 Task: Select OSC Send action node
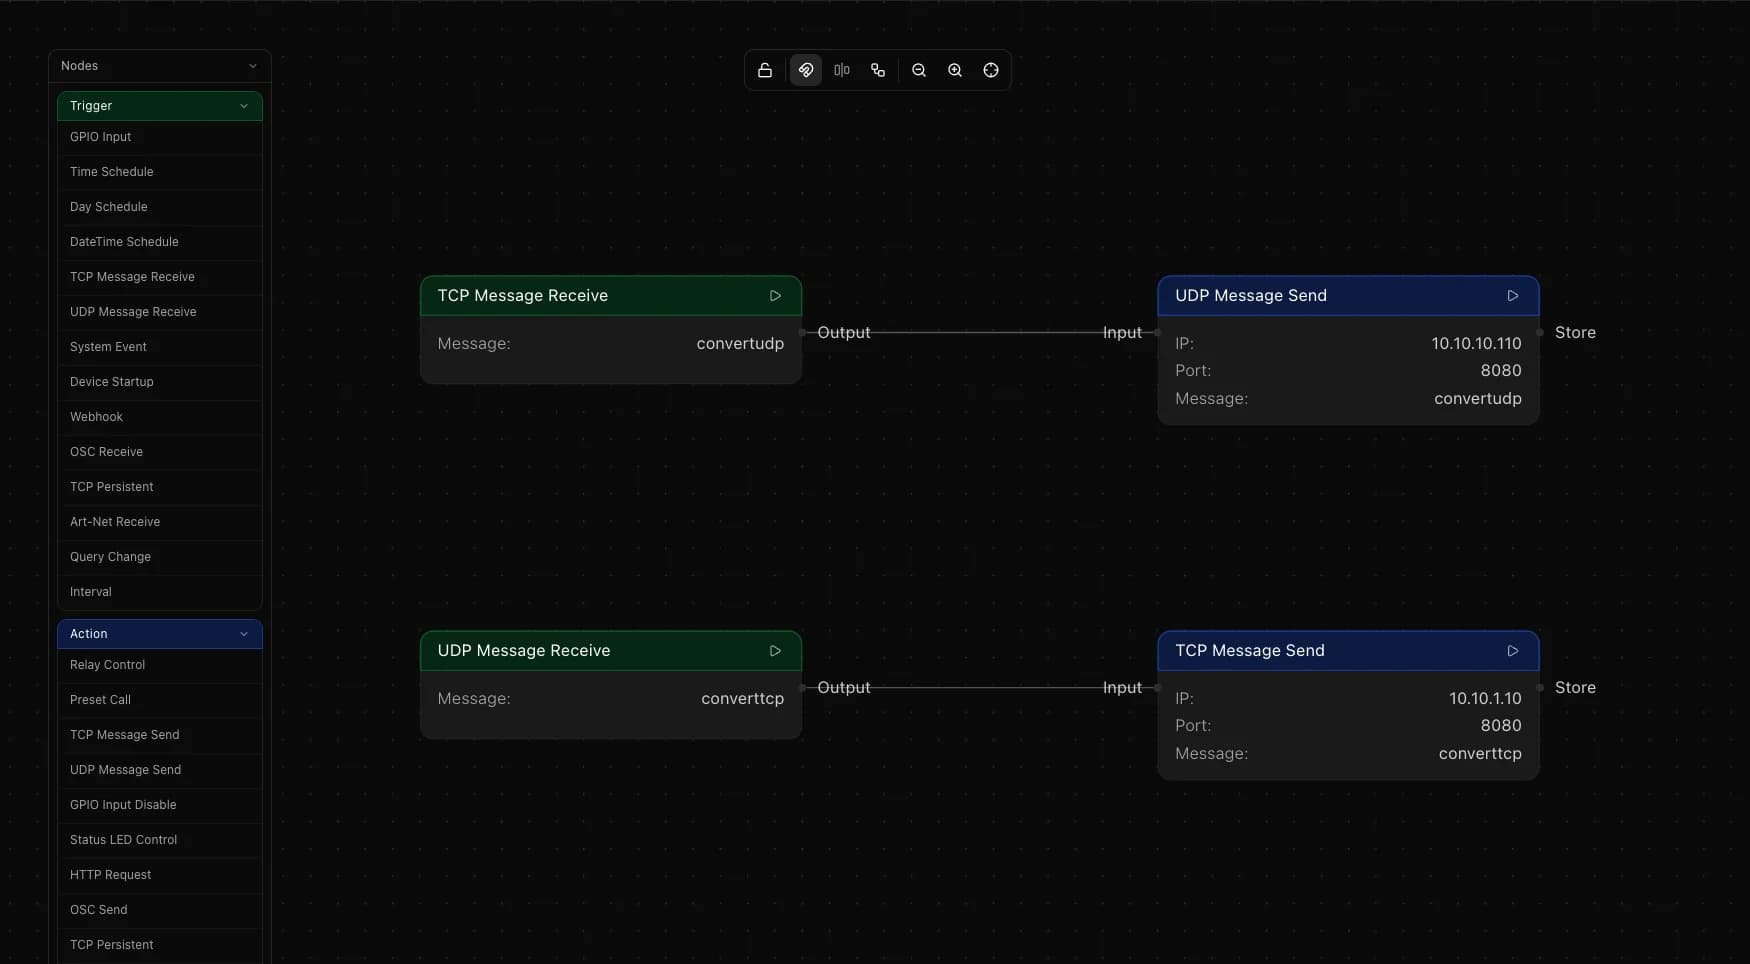(160, 910)
